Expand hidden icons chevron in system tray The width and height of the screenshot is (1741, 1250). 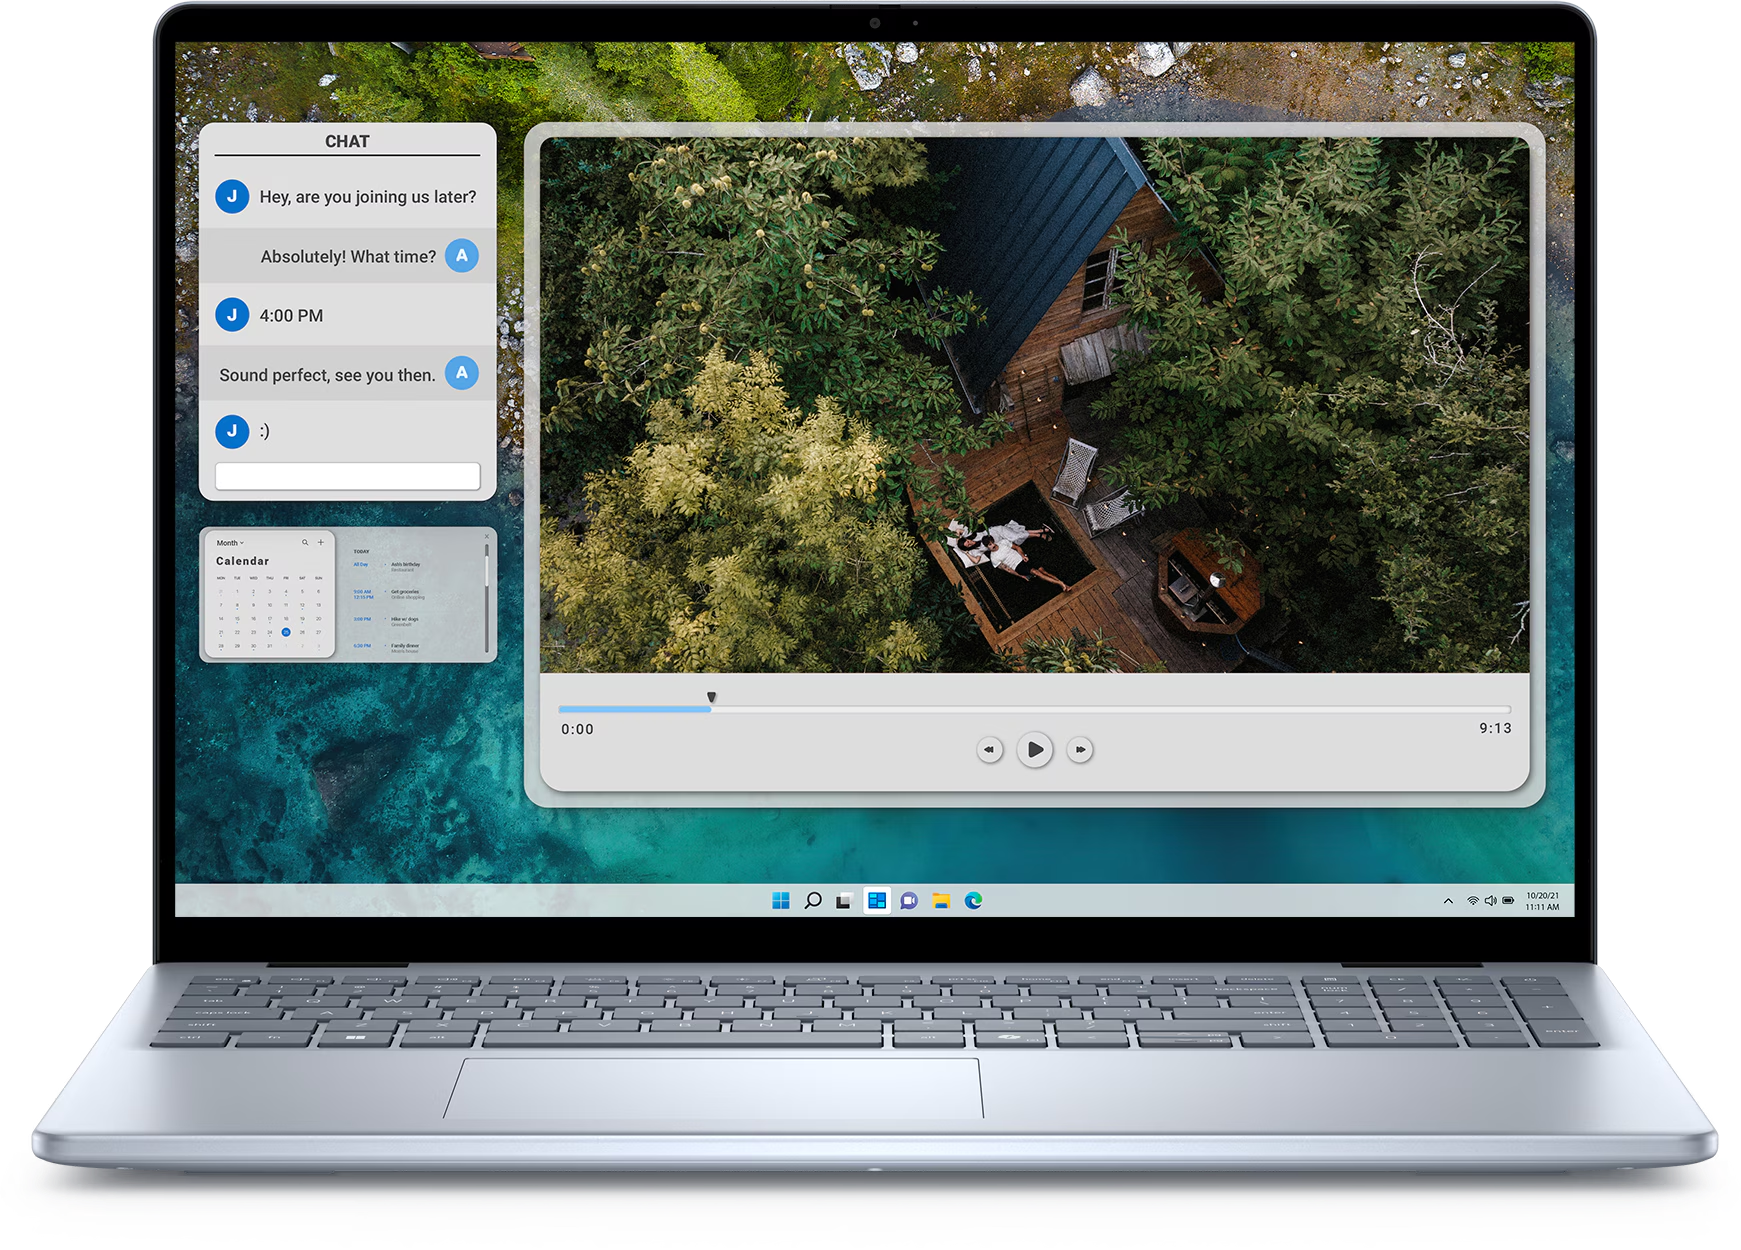tap(1448, 901)
